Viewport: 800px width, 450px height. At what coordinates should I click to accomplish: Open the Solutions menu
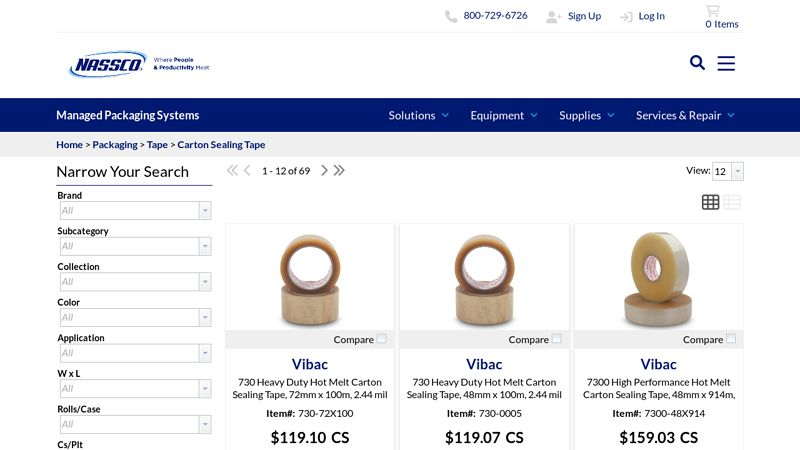tap(418, 115)
